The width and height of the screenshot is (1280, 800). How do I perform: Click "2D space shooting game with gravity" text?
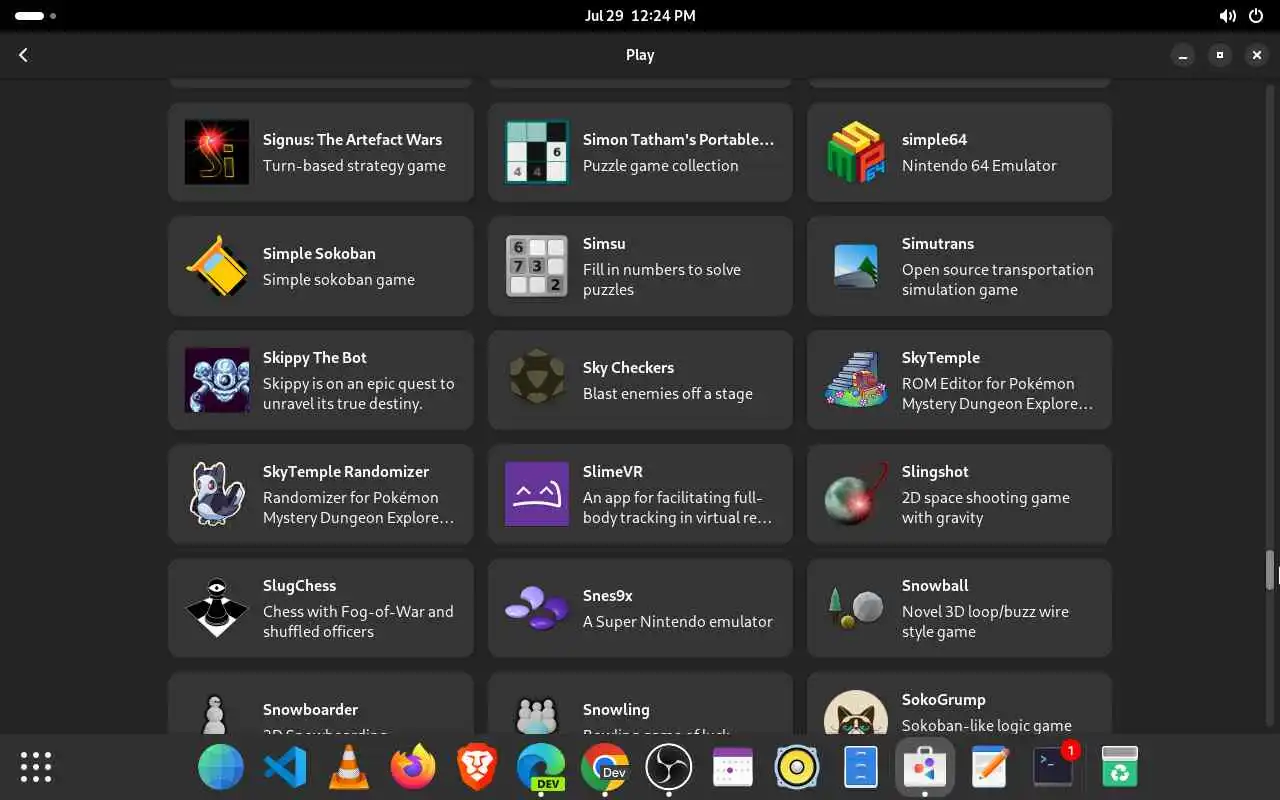[x=985, y=508]
